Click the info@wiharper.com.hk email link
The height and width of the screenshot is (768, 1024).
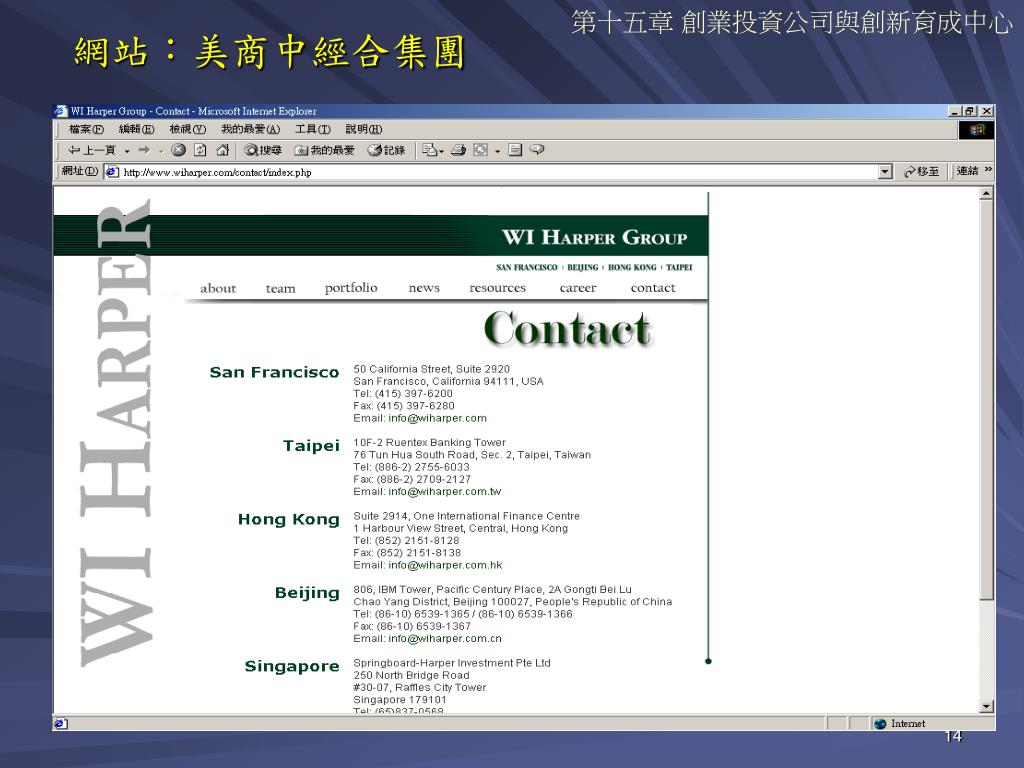[x=445, y=566]
